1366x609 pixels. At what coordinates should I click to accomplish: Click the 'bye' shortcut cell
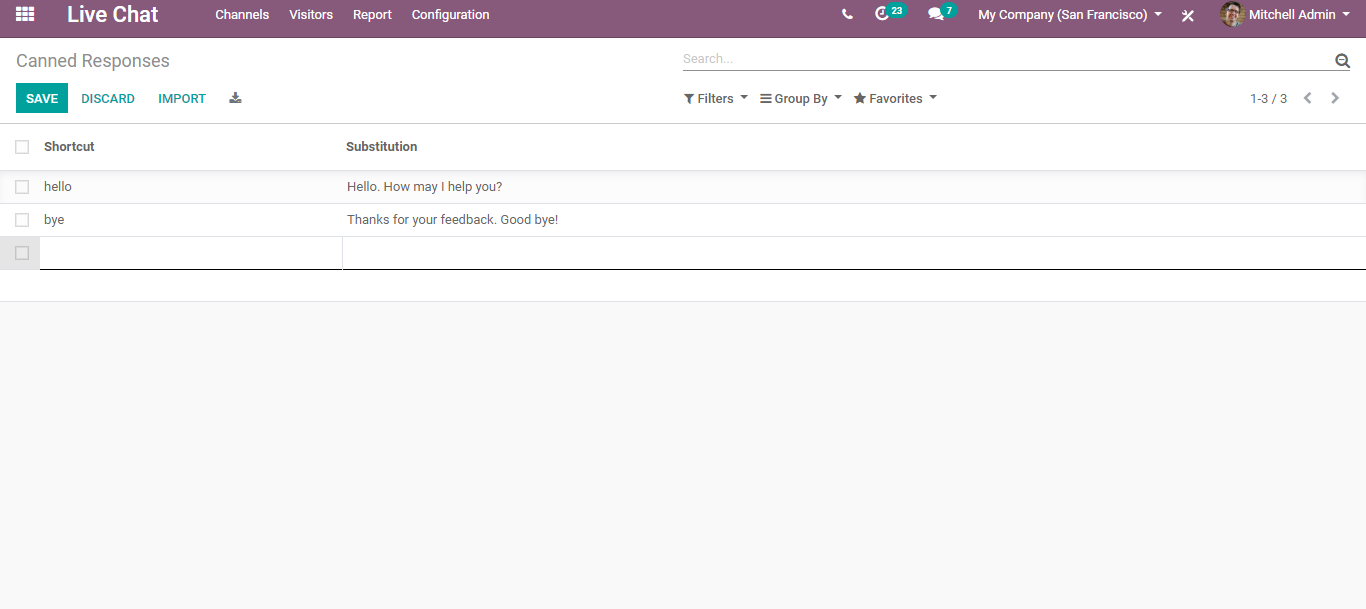tap(54, 220)
